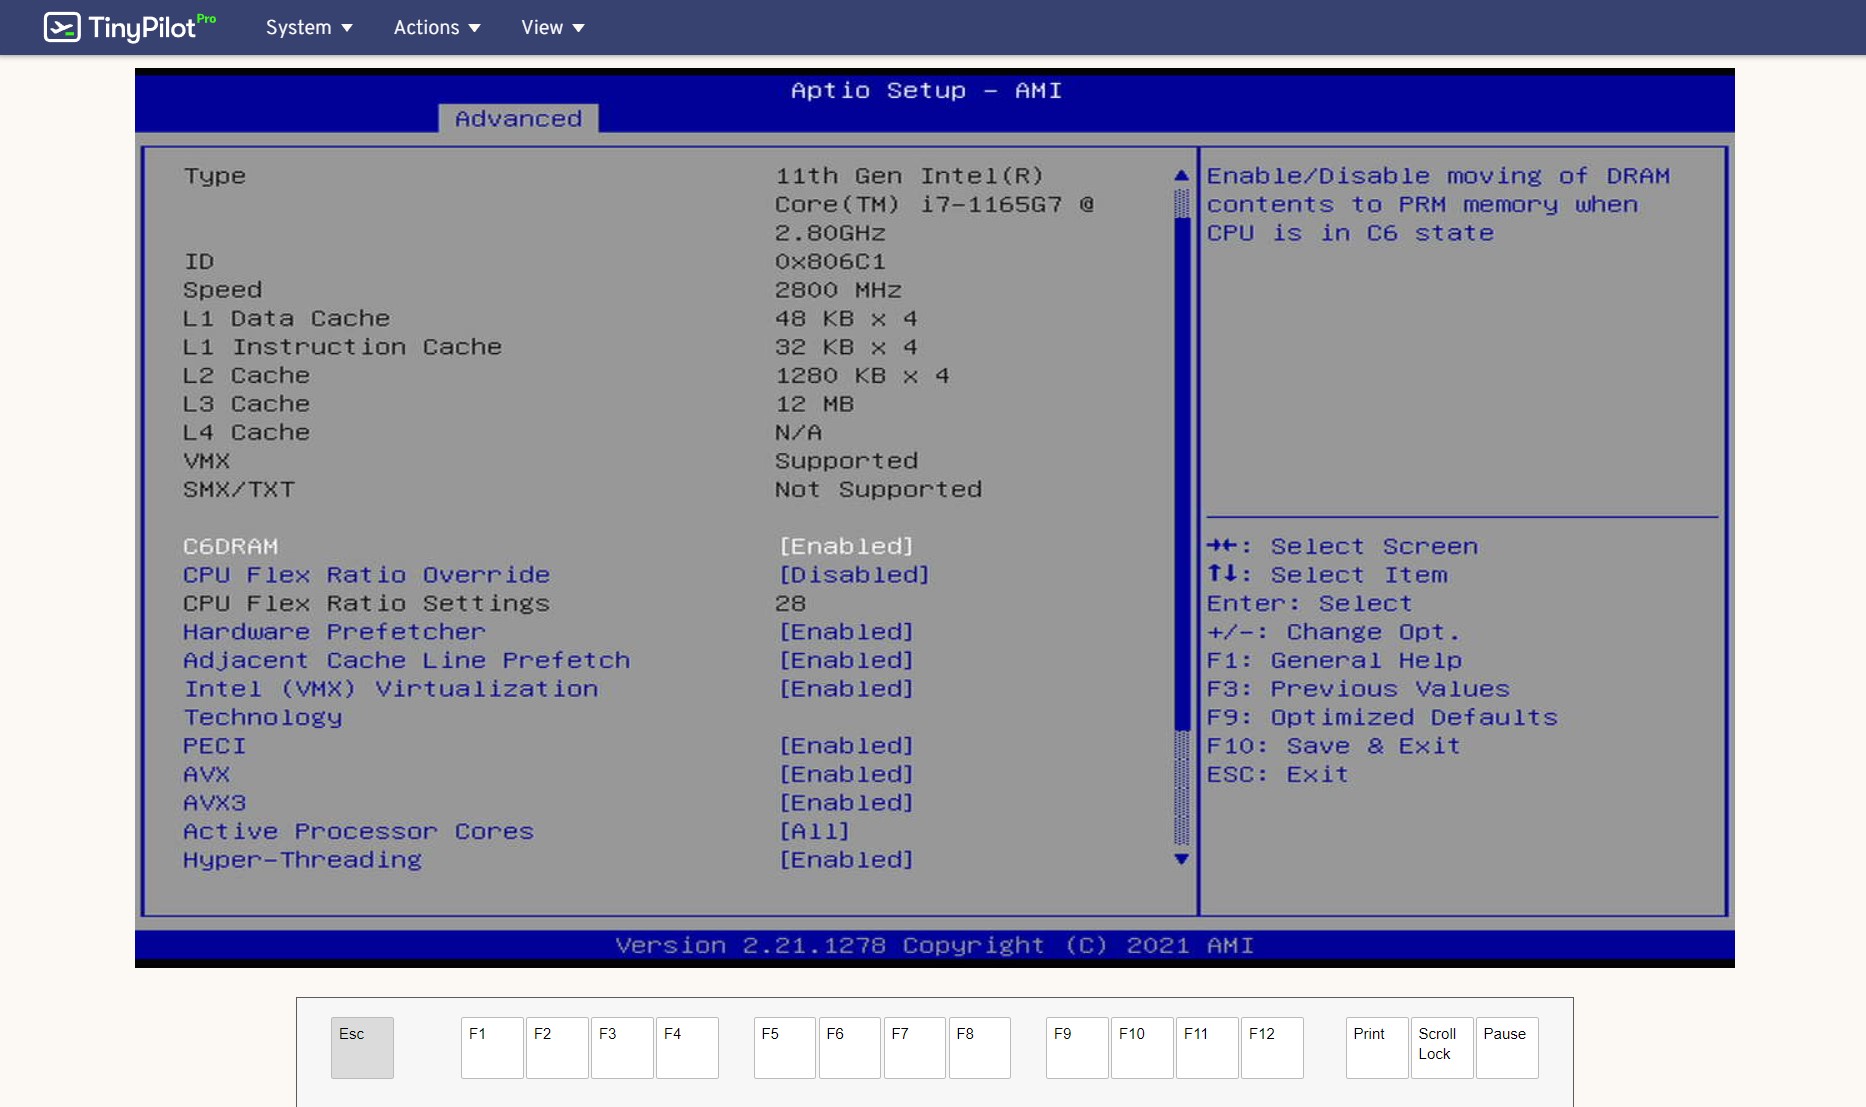This screenshot has width=1866, height=1107.
Task: Toggle the C6DRAM Enabled setting
Action: [845, 546]
